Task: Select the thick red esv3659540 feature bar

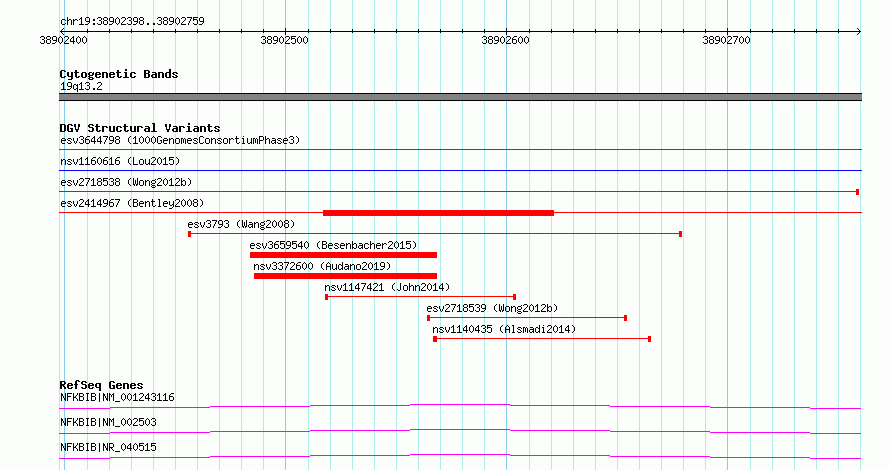Action: click(343, 255)
